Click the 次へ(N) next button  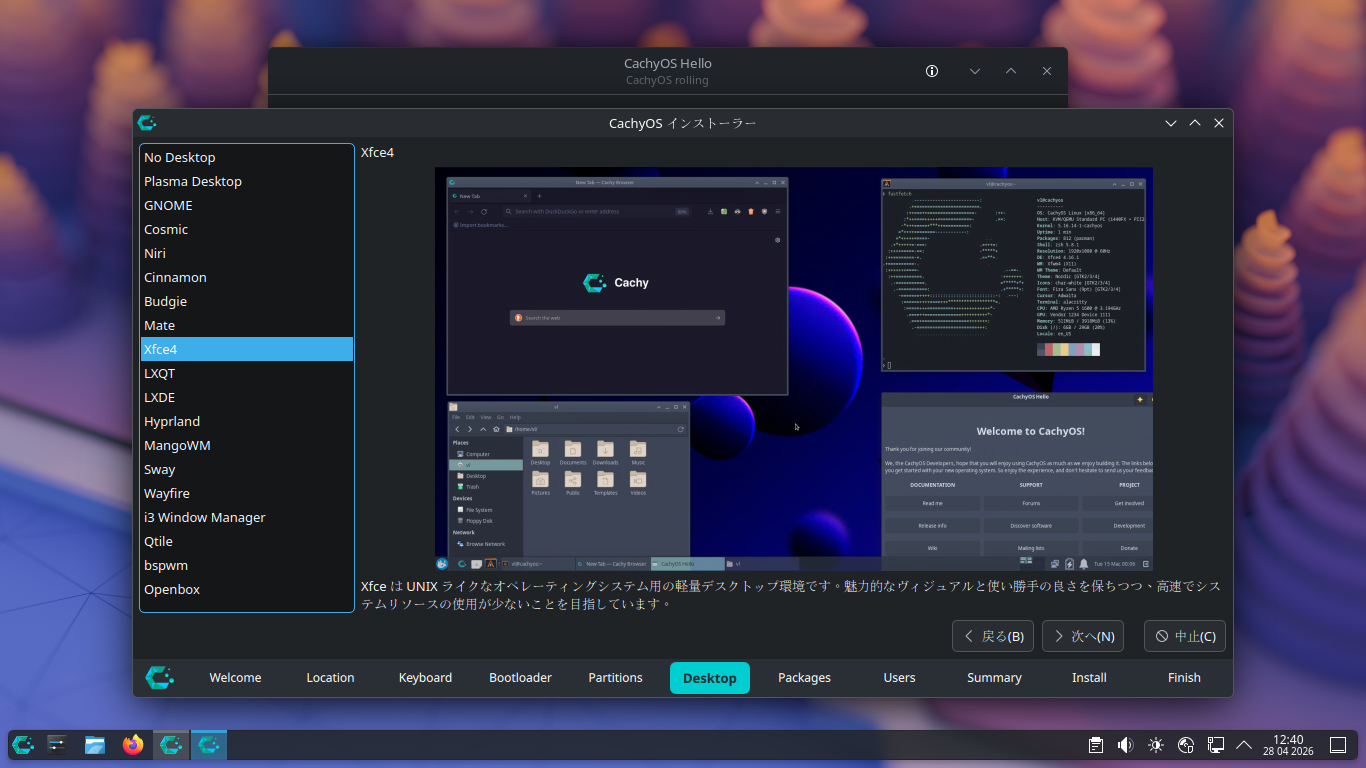click(x=1082, y=636)
